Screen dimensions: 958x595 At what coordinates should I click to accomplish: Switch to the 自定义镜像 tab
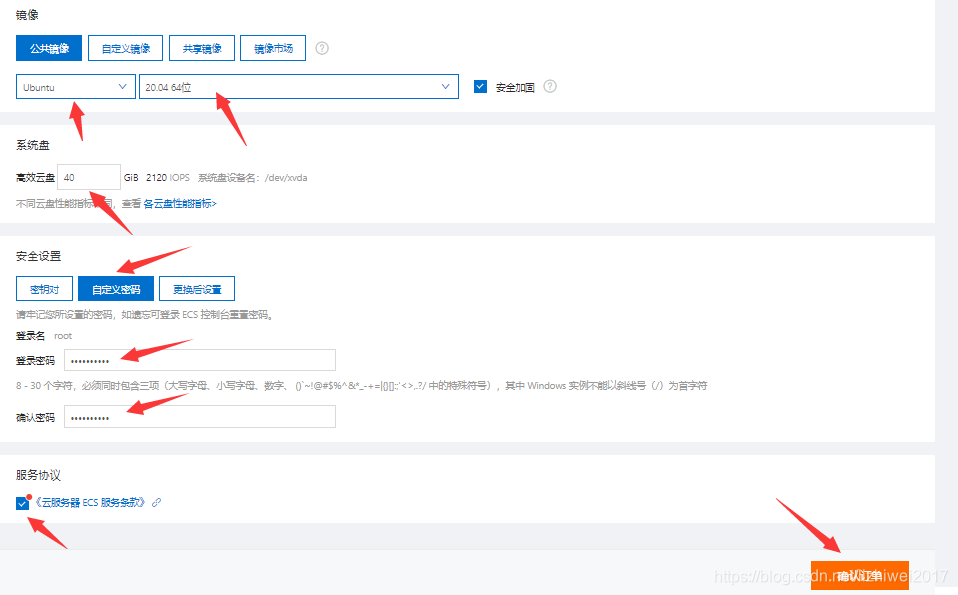point(125,48)
